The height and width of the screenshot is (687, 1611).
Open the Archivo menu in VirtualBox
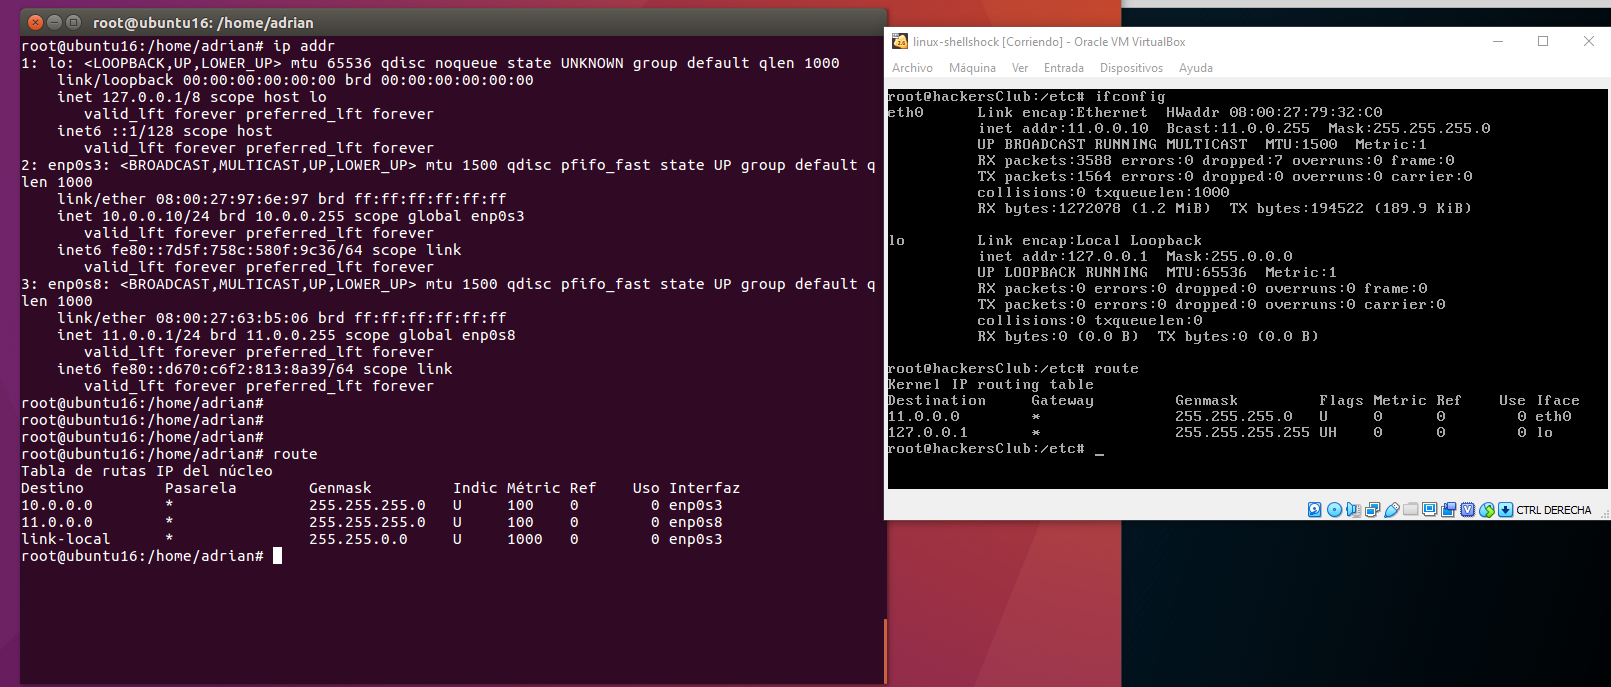(x=912, y=68)
